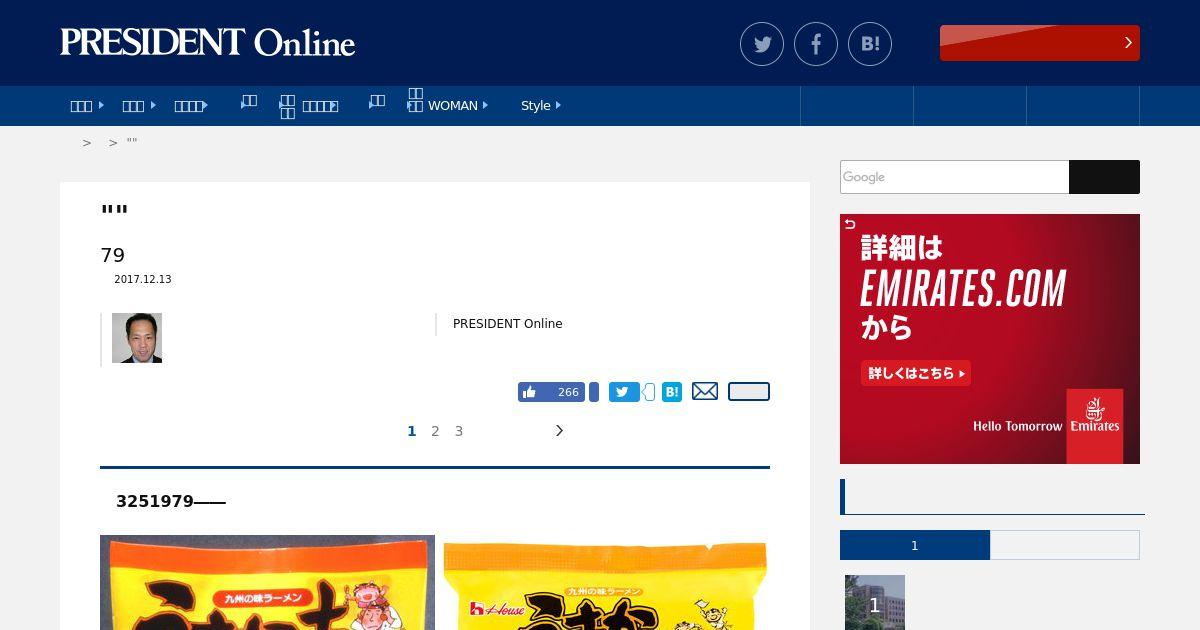This screenshot has width=1200, height=630.
Task: Open the PRESIDENT Online logo homepage link
Action: click(208, 43)
